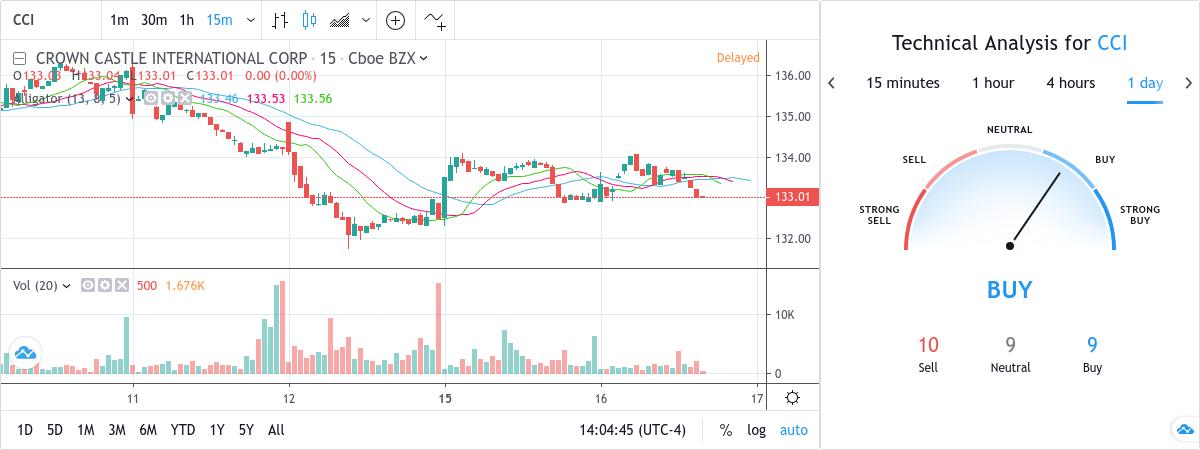The image size is (1200, 450).
Task: Open Alligator indicator settings gear
Action: pos(167,98)
